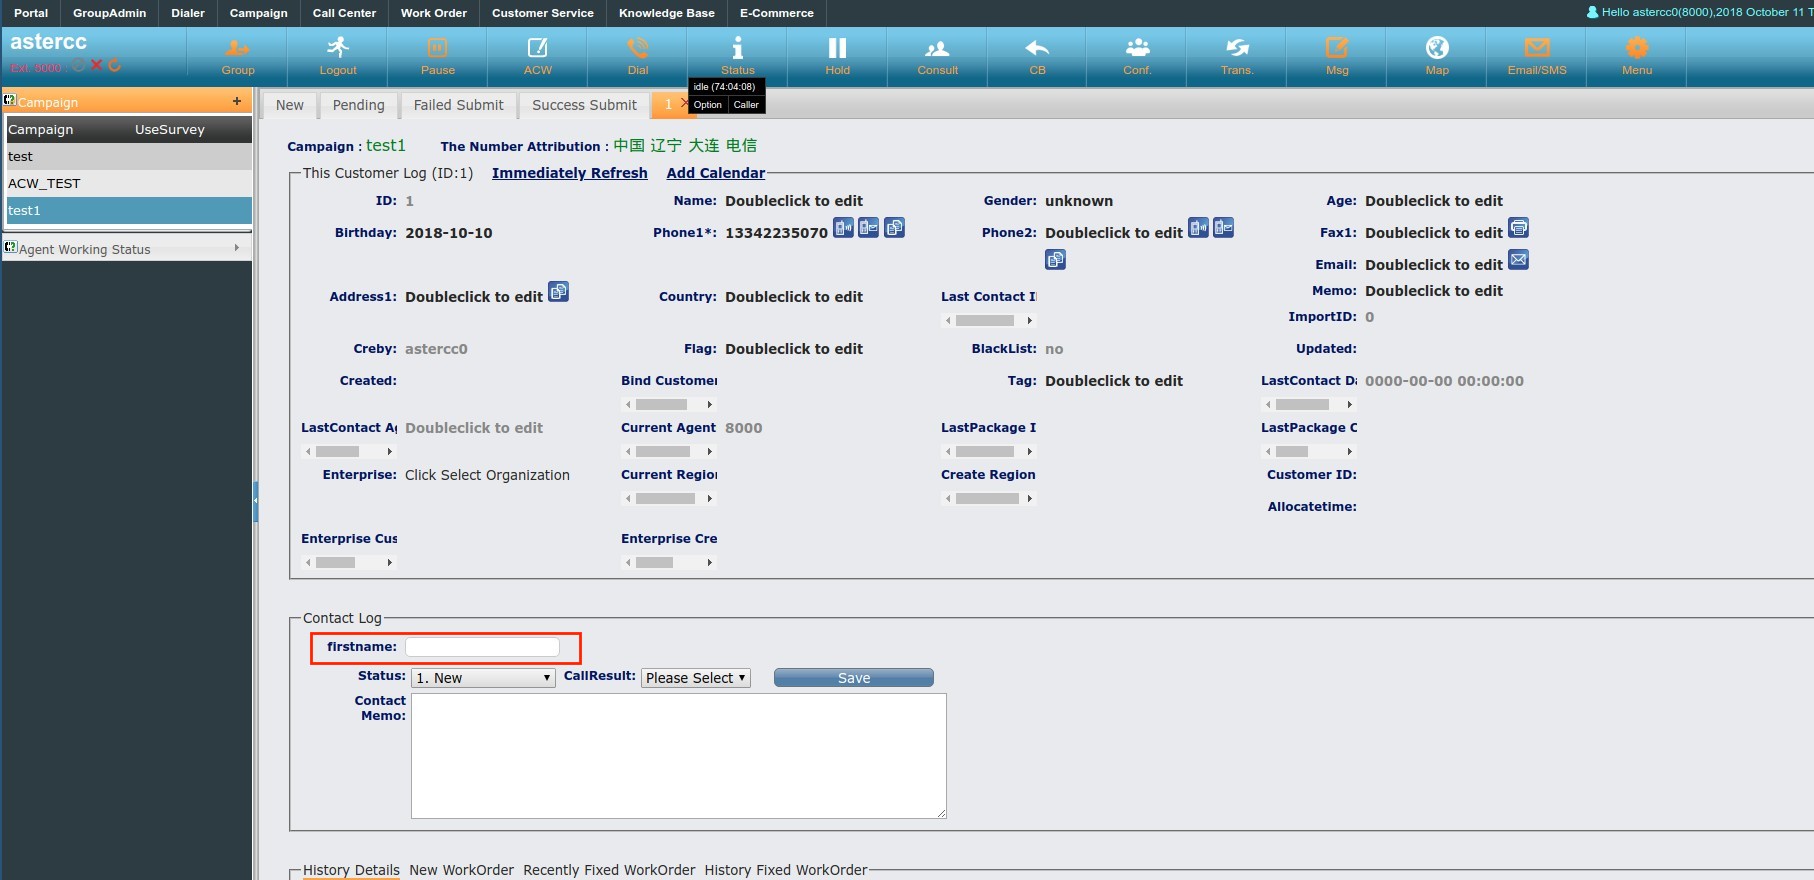Click the scrollbar under Current Agent field
Image resolution: width=1814 pixels, height=880 pixels.
tap(668, 452)
